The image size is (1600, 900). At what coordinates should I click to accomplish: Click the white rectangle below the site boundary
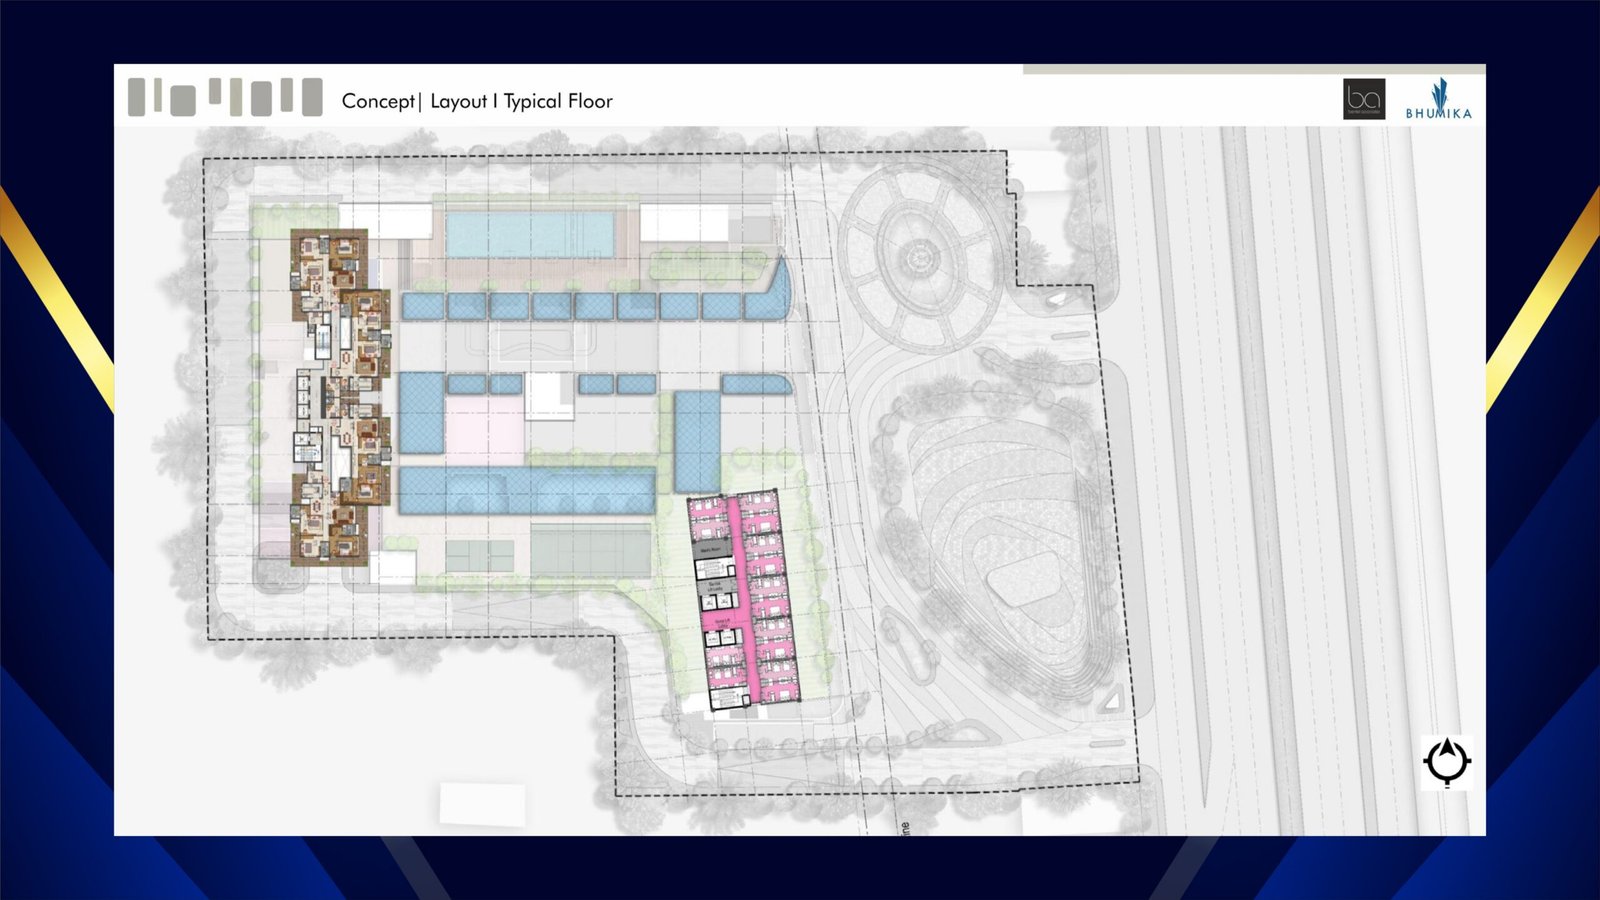pyautogui.click(x=482, y=803)
